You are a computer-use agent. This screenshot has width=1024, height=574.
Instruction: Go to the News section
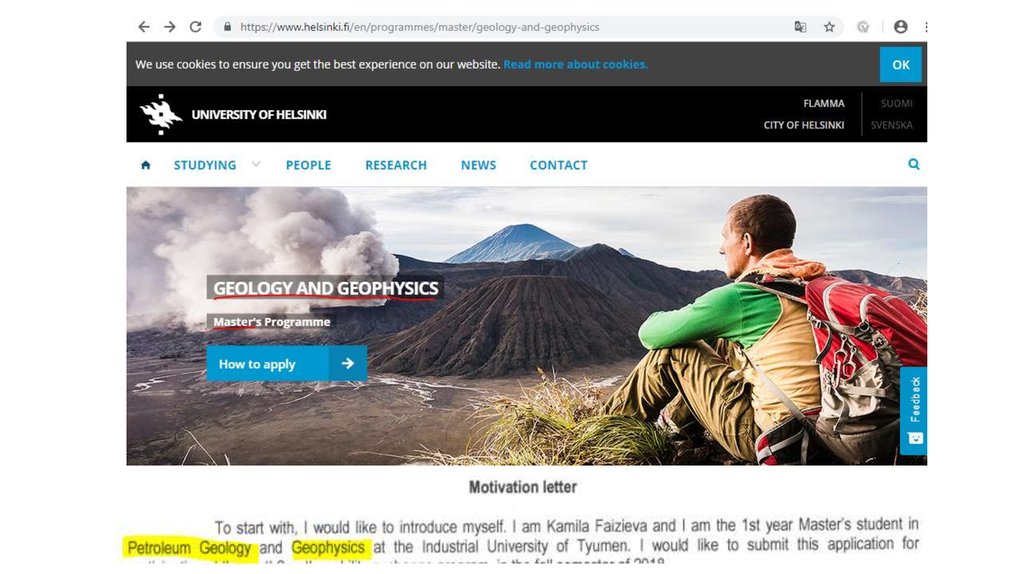point(478,165)
